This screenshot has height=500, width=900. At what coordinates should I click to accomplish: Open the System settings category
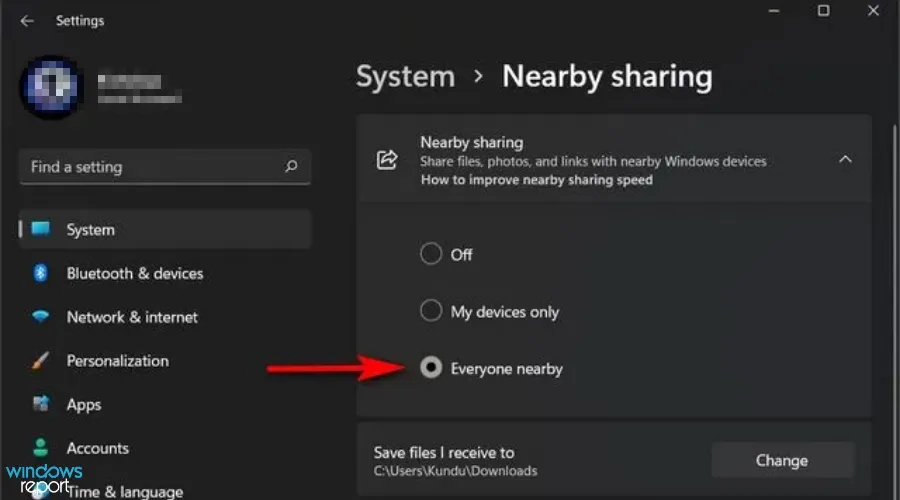click(x=90, y=230)
